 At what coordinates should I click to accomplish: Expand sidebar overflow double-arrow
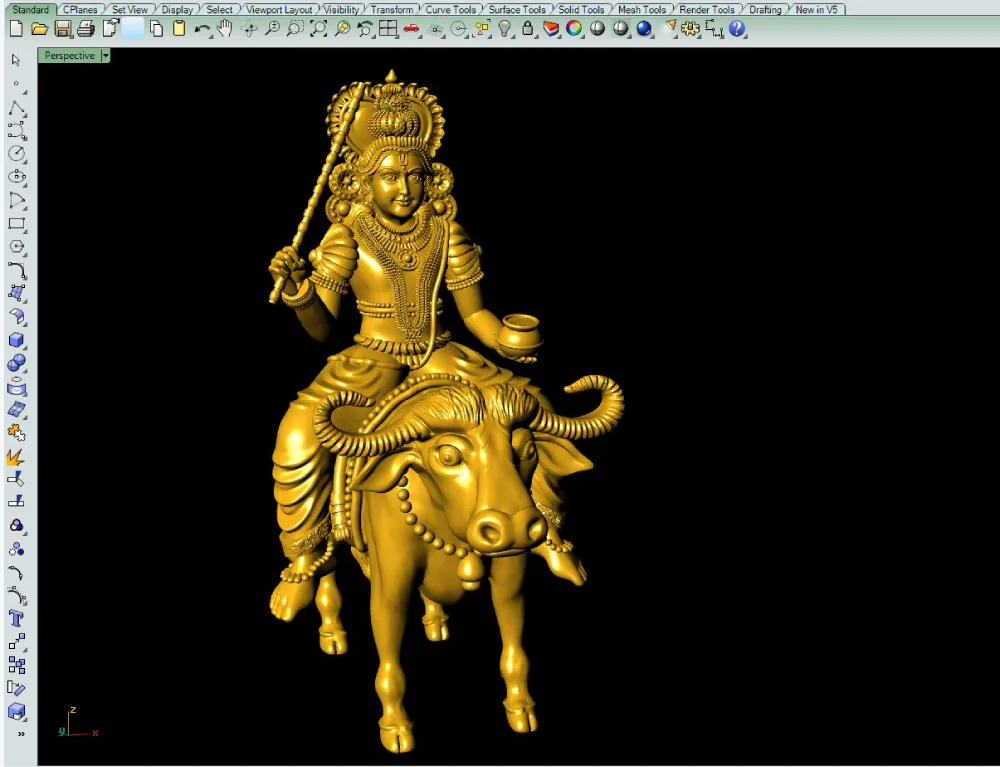click(21, 734)
